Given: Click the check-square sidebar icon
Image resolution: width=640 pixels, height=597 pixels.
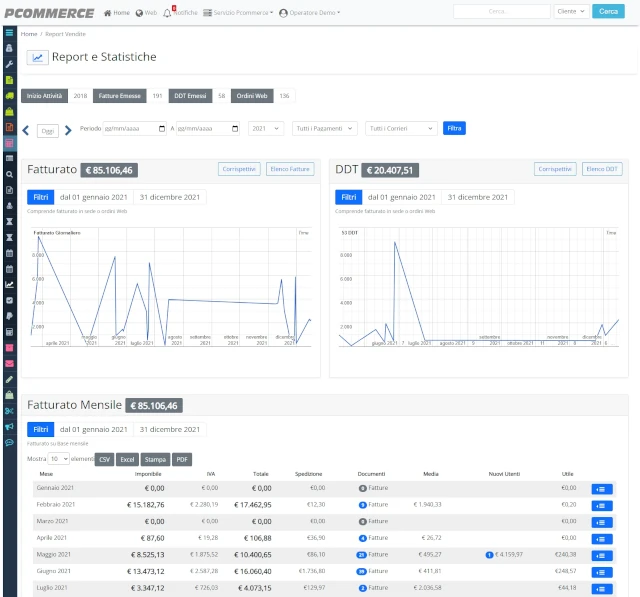Looking at the screenshot, I should [x=9, y=300].
